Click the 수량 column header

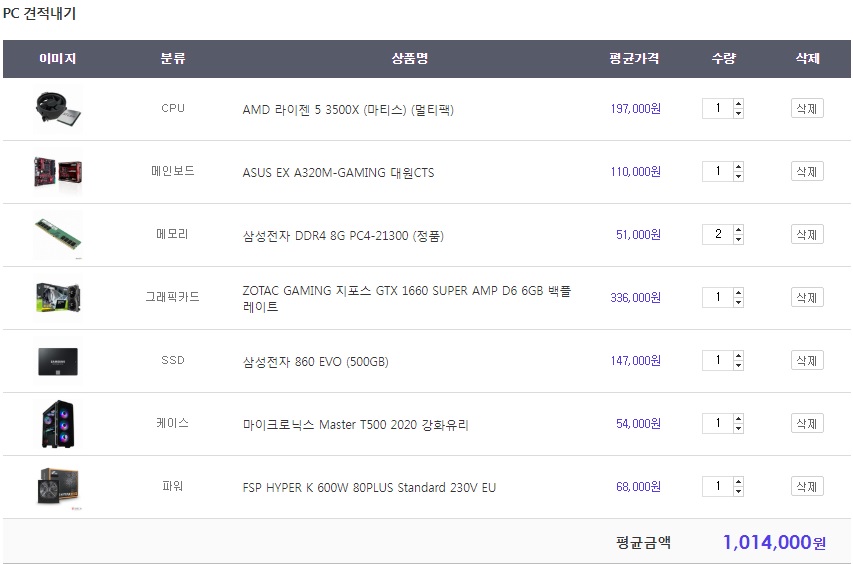pos(724,58)
